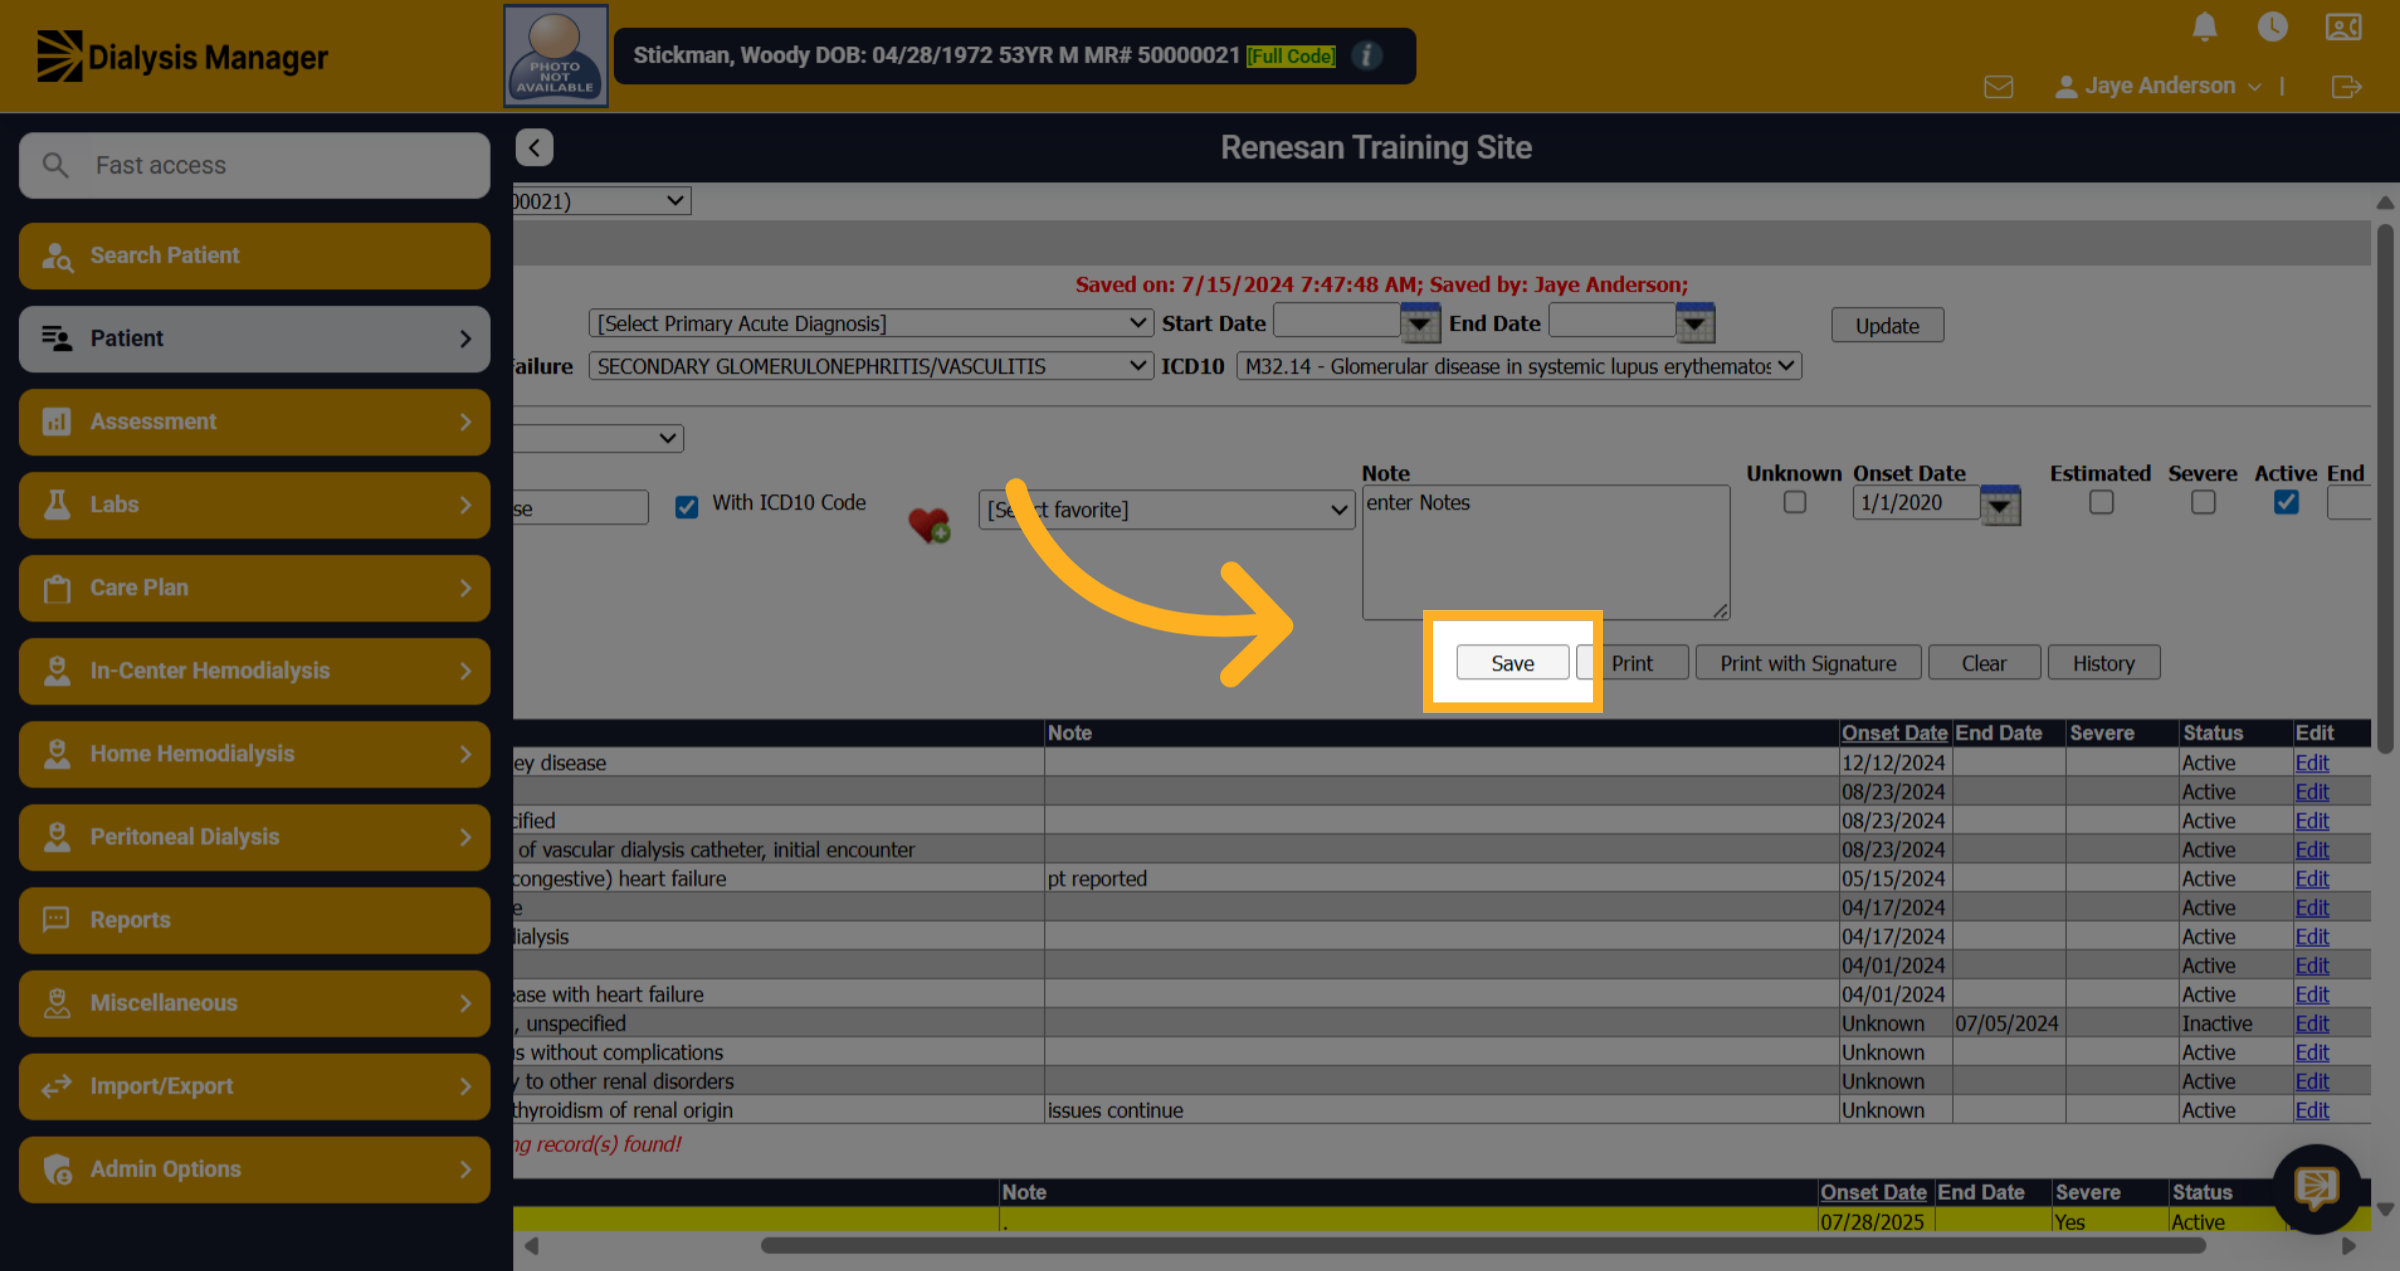
Task: Click the Fast access search icon
Action: tap(56, 165)
